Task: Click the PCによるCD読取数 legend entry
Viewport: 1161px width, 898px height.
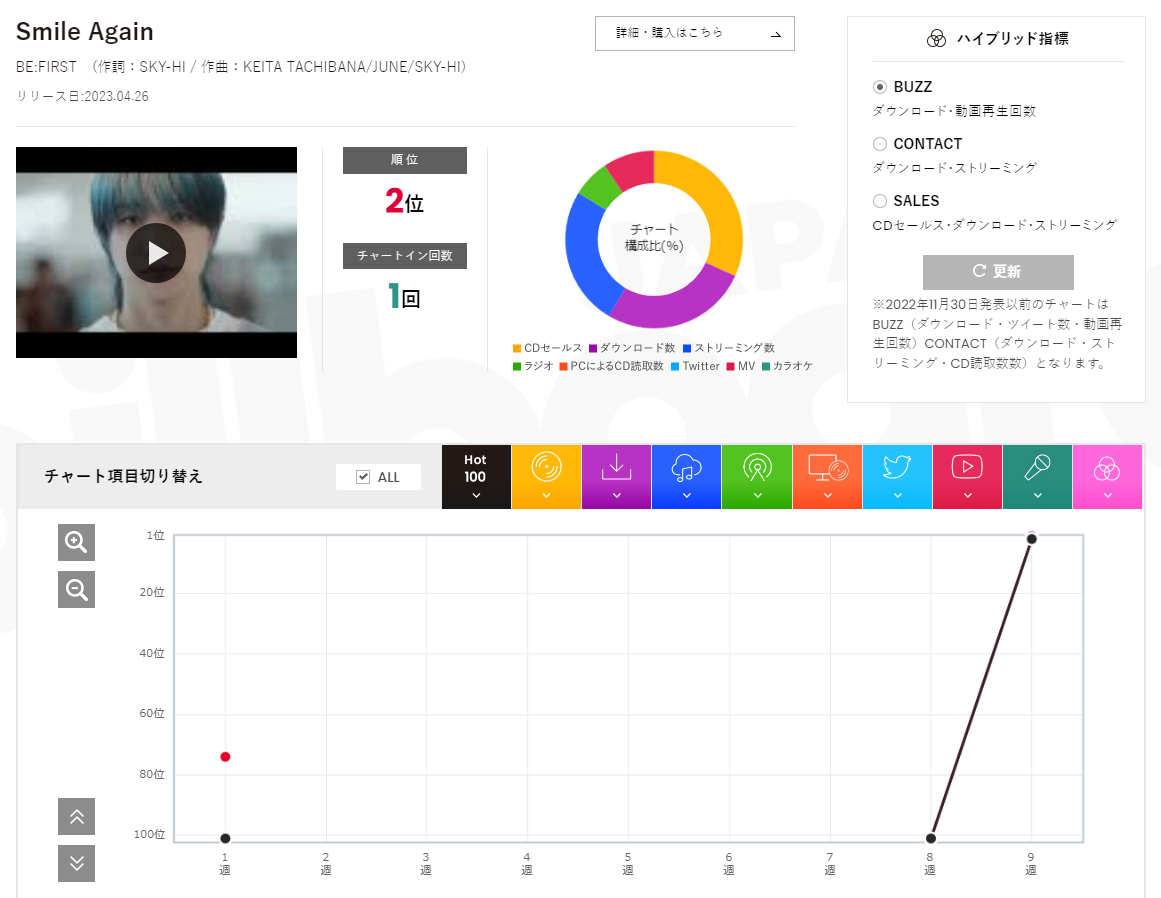Action: [x=612, y=366]
